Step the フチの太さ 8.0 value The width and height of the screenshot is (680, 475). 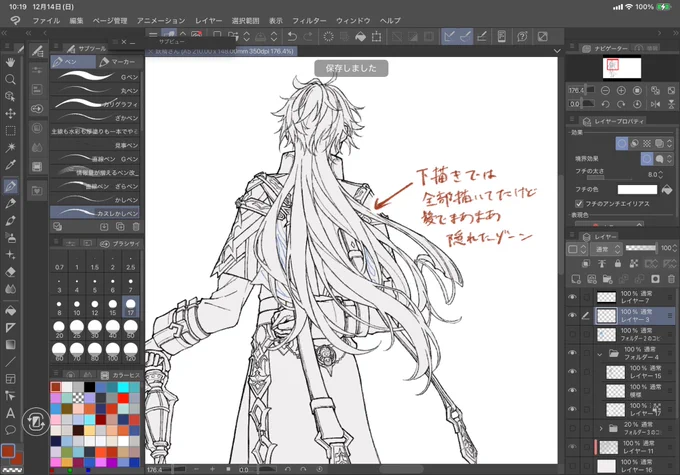pyautogui.click(x=660, y=174)
